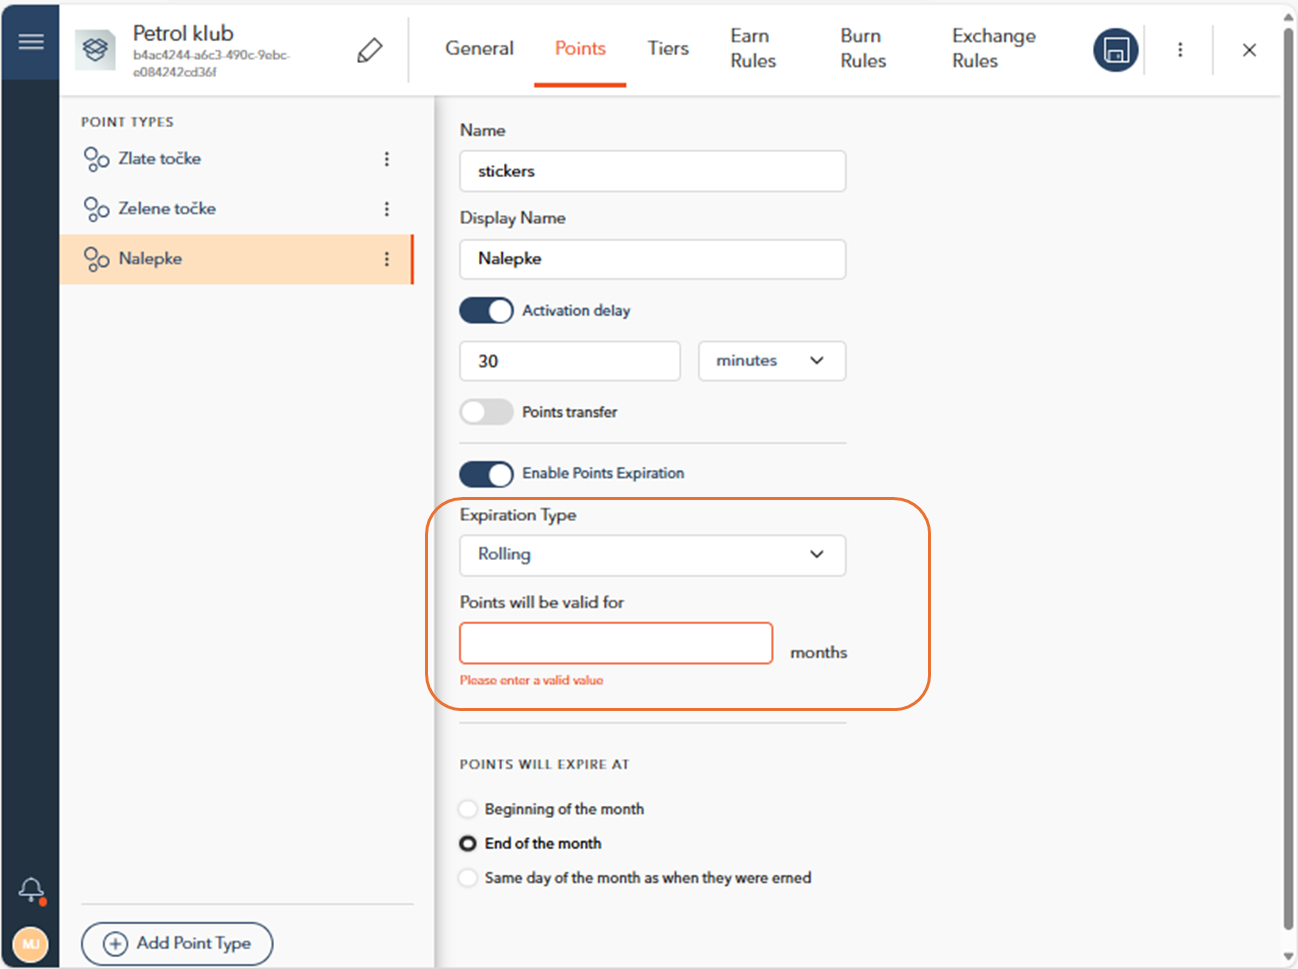Select Nalepke point type
The height and width of the screenshot is (969, 1298).
(x=236, y=259)
